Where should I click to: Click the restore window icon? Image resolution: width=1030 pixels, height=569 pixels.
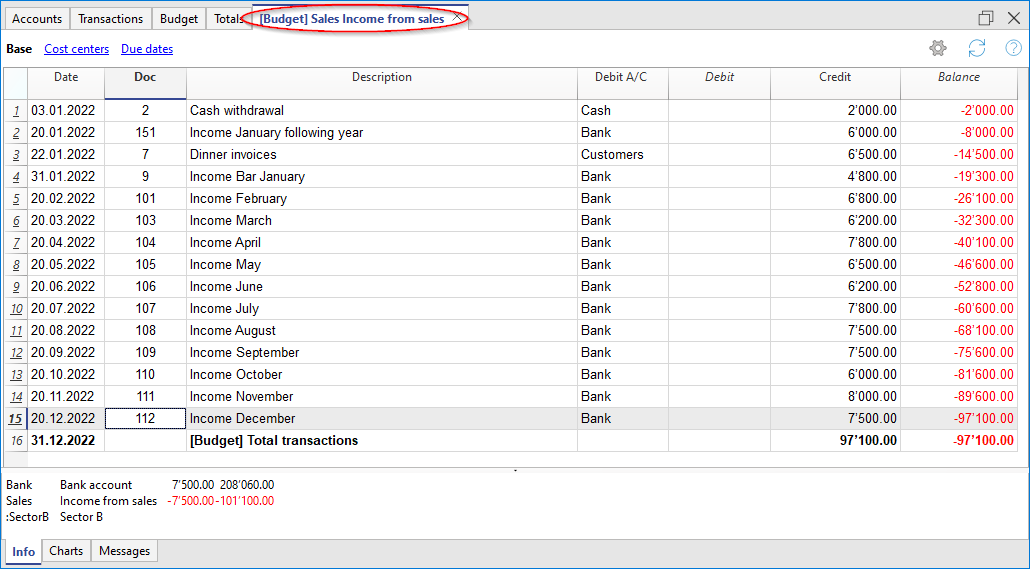986,18
